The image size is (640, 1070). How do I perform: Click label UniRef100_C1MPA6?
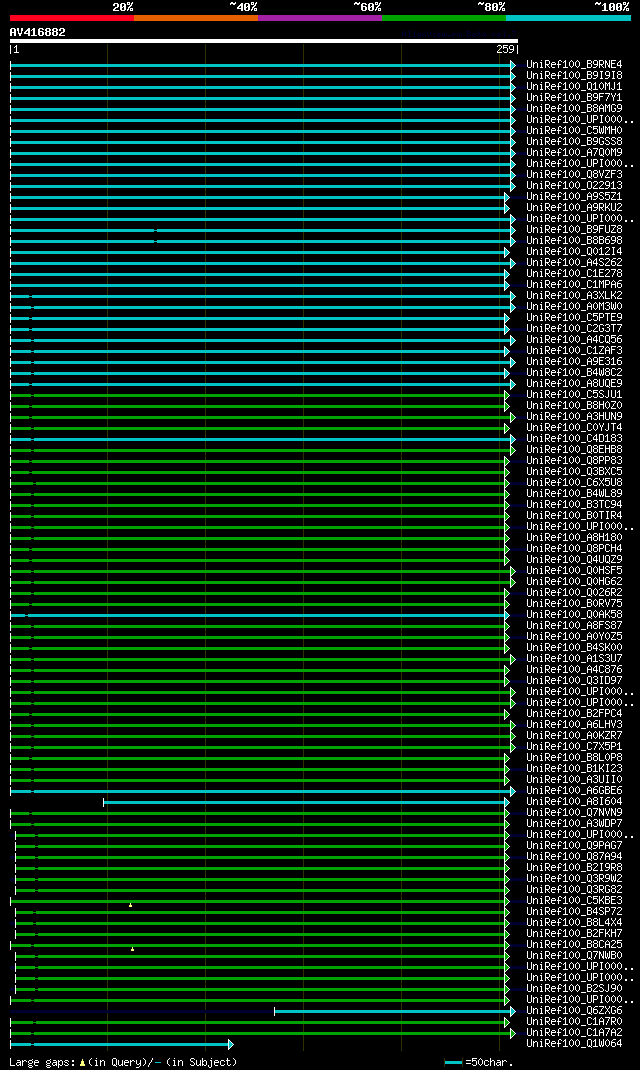click(574, 285)
